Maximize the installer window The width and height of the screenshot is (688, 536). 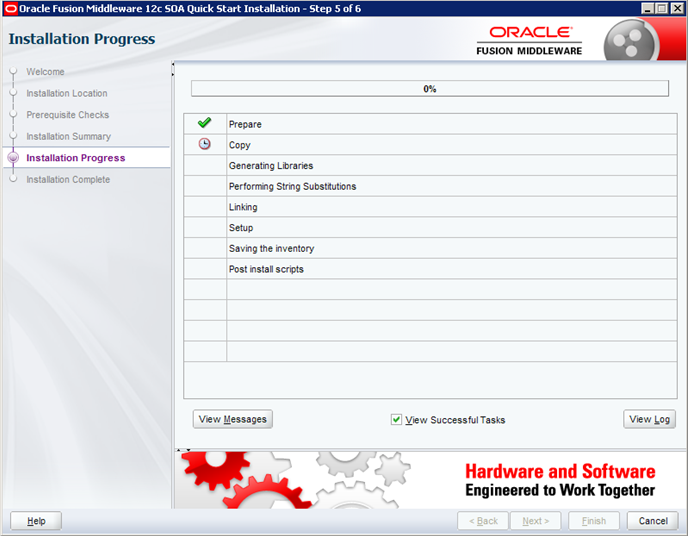pyautogui.click(x=662, y=8)
